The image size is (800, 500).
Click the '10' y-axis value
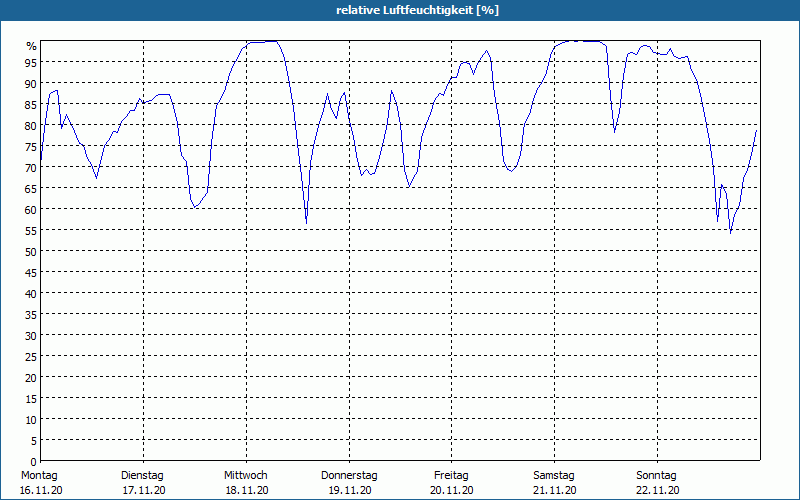[31, 420]
